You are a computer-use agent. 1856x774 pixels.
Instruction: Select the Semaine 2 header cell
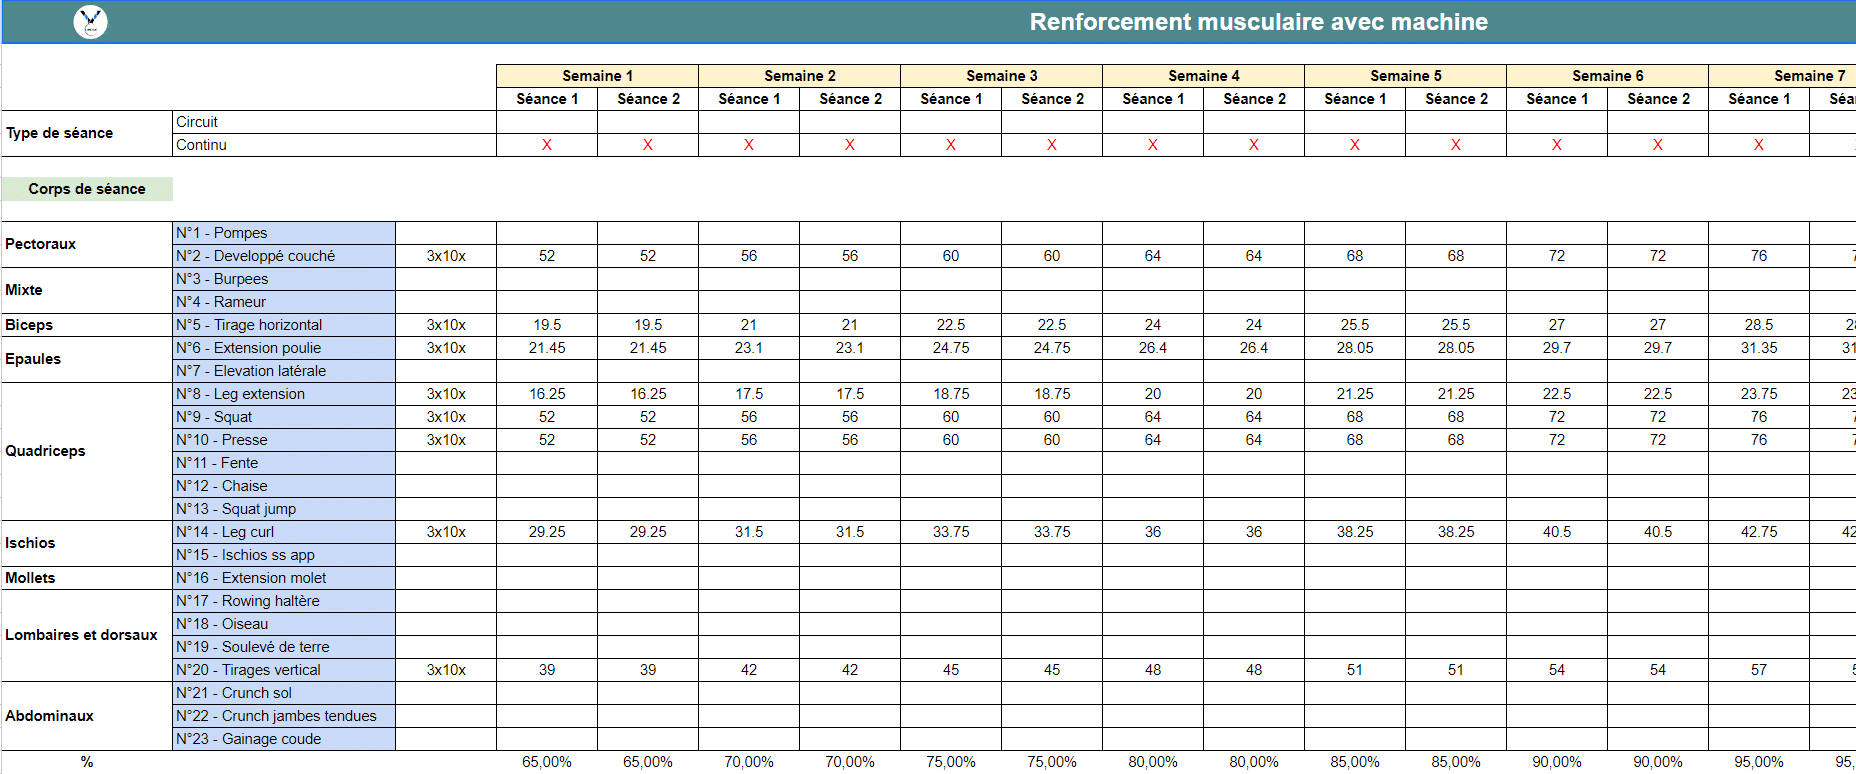[799, 76]
